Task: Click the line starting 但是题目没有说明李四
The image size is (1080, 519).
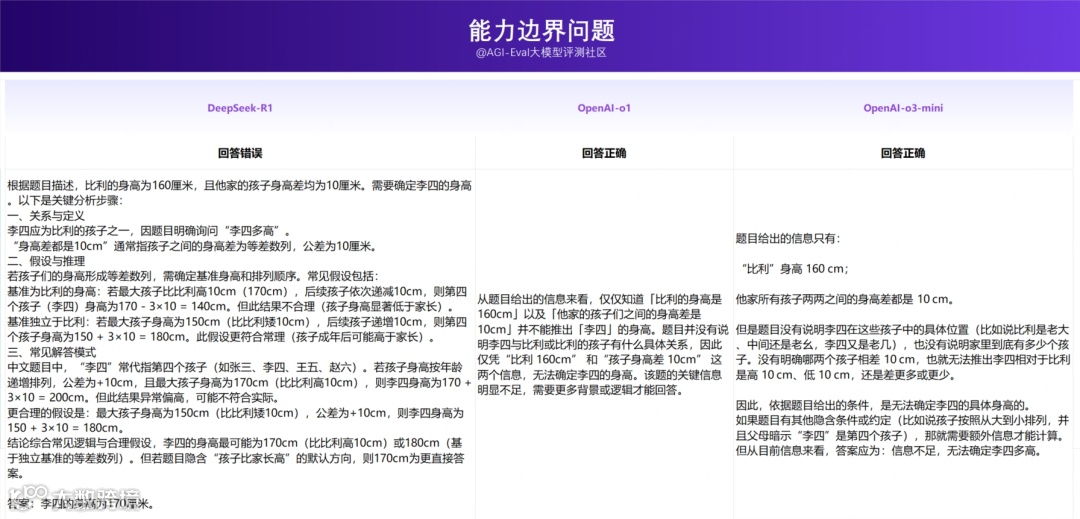Action: click(x=904, y=329)
